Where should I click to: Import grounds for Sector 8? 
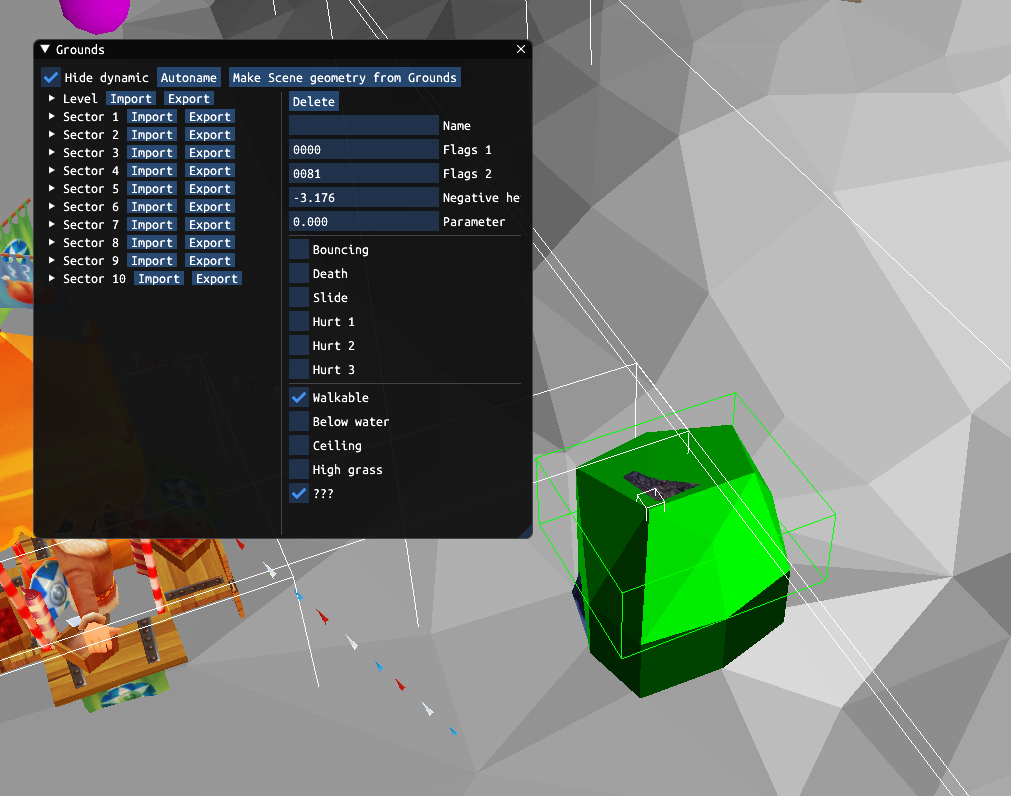click(x=152, y=243)
